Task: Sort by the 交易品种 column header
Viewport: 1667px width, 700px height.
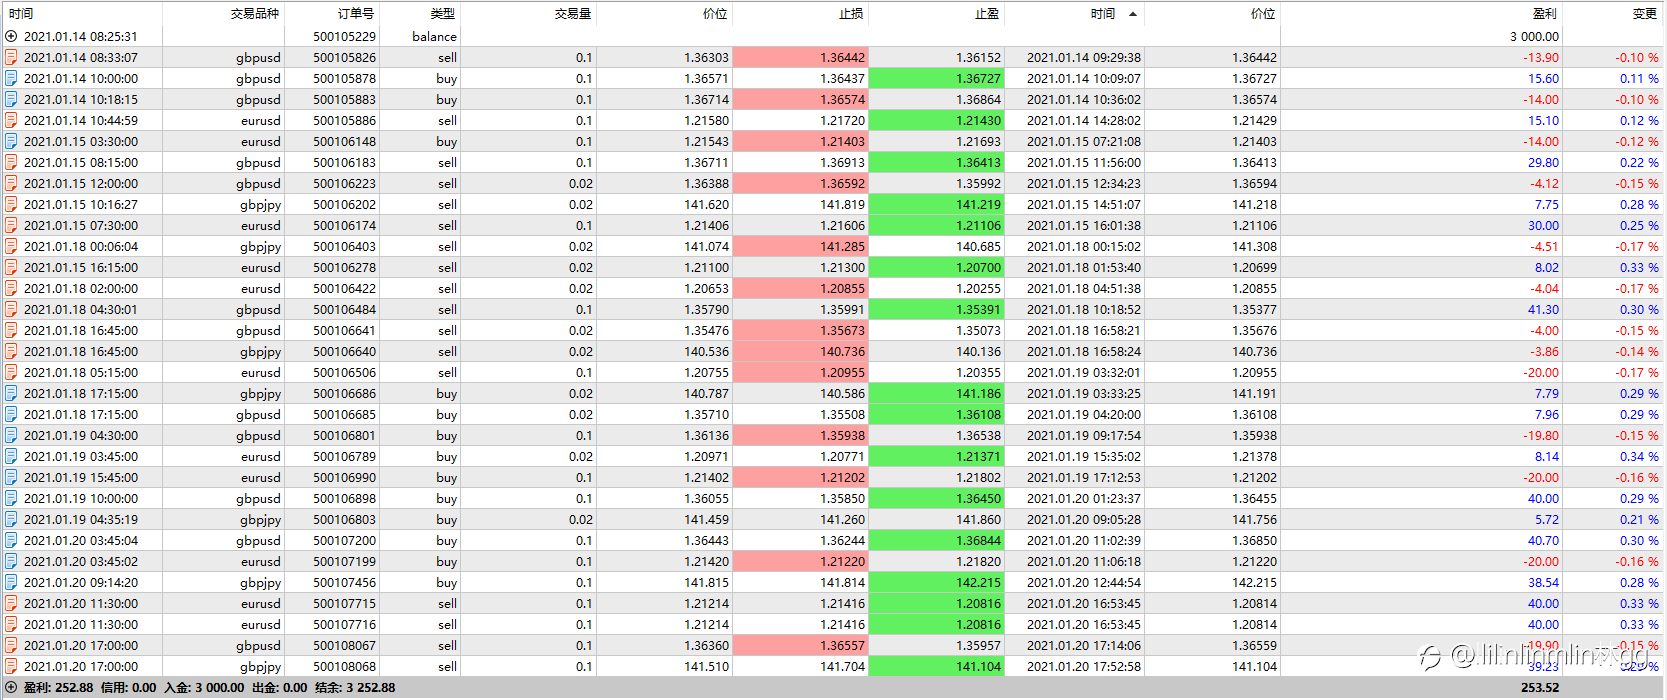Action: [x=255, y=14]
